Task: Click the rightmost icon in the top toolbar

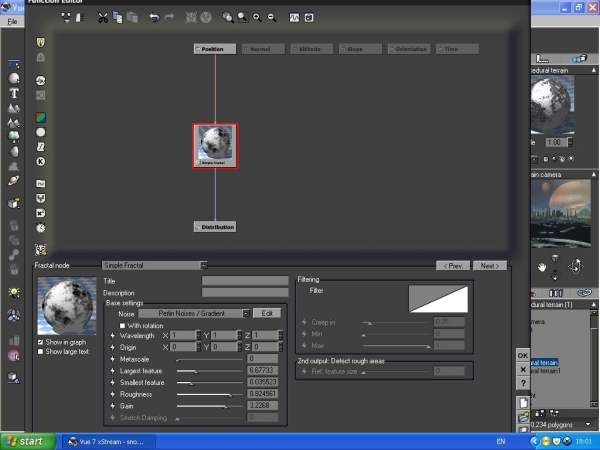Action: point(309,18)
